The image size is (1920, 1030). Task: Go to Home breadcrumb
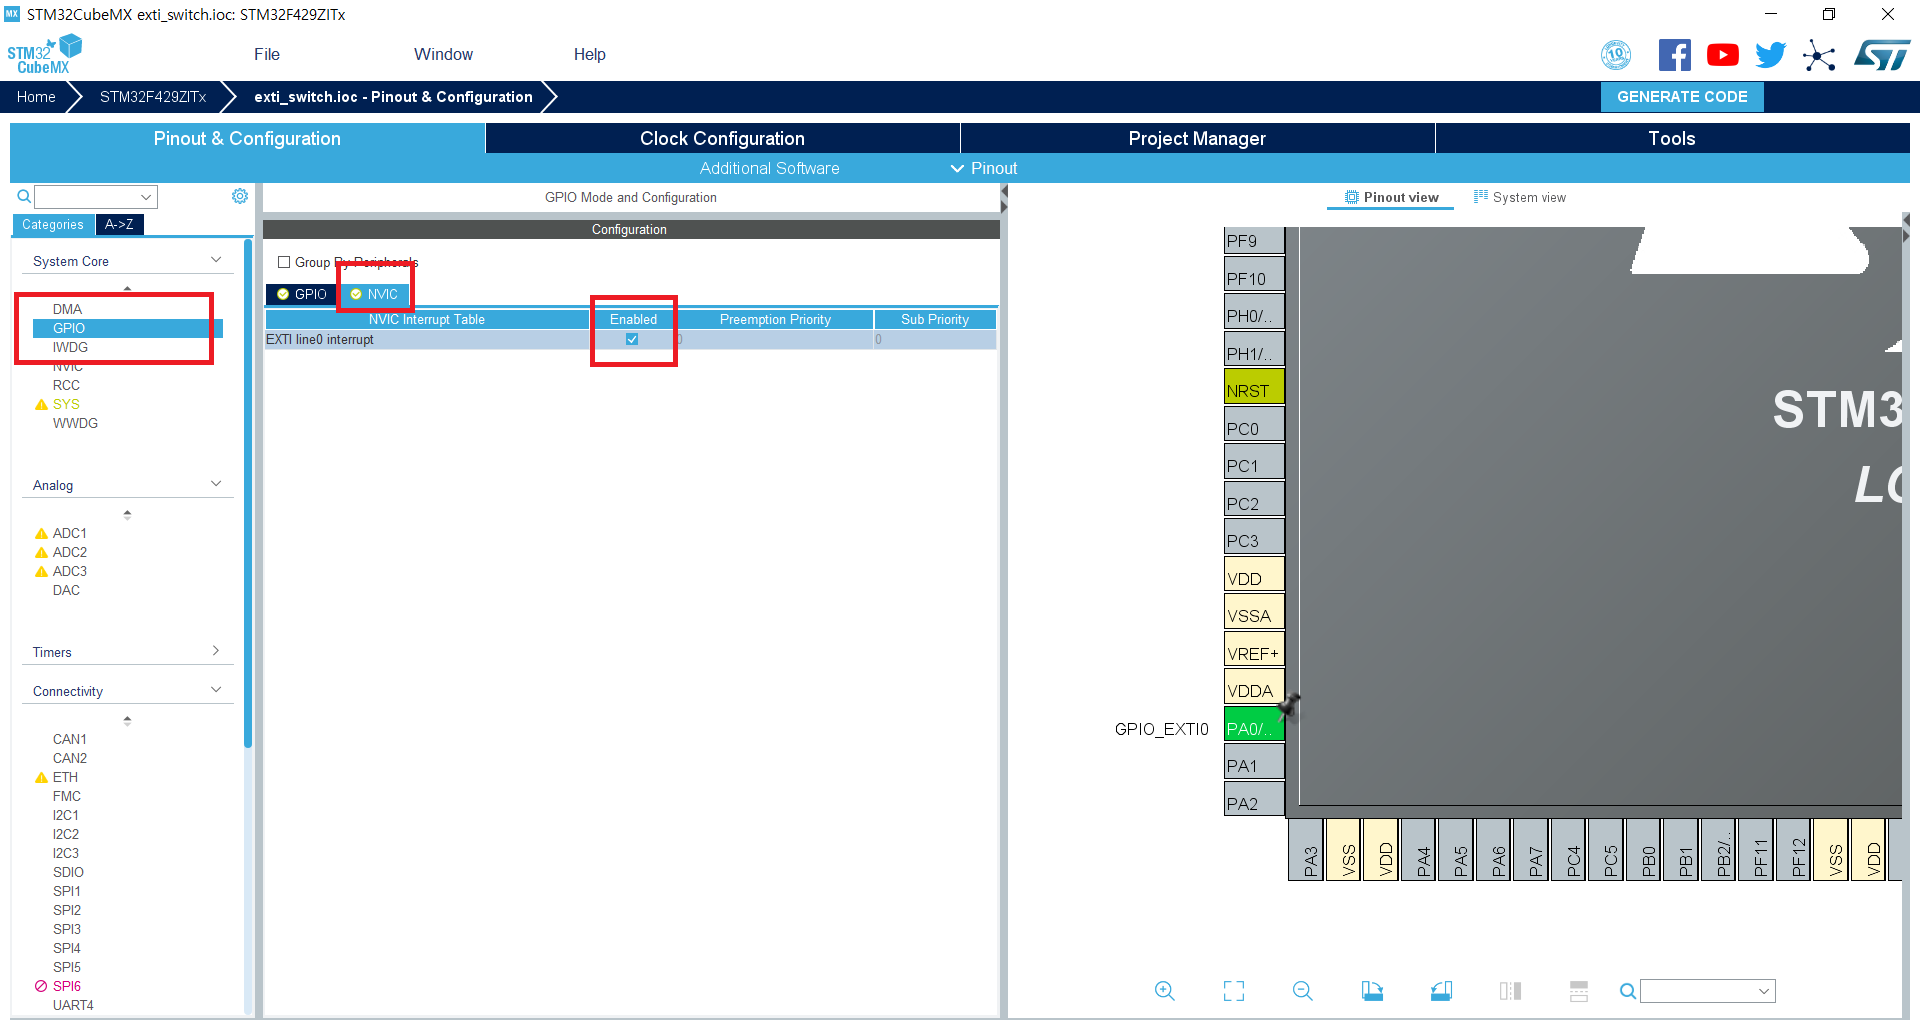coord(36,97)
